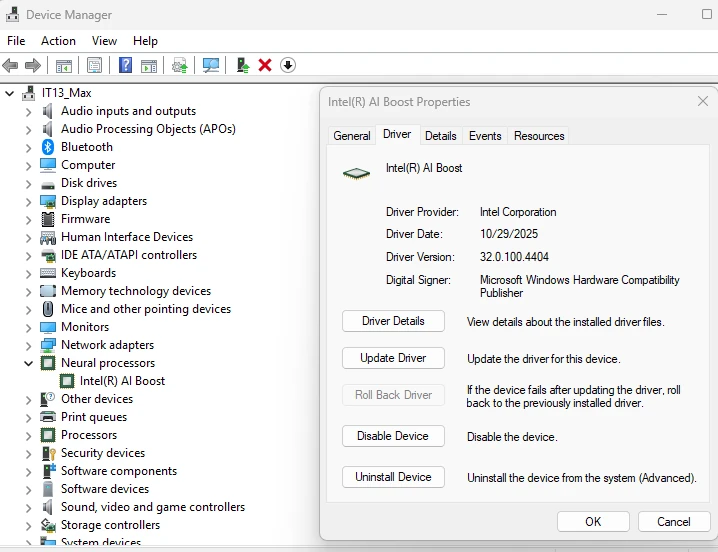Image resolution: width=718 pixels, height=552 pixels.
Task: Toggle the Show/Hide Action Pane icon
Action: 149,66
